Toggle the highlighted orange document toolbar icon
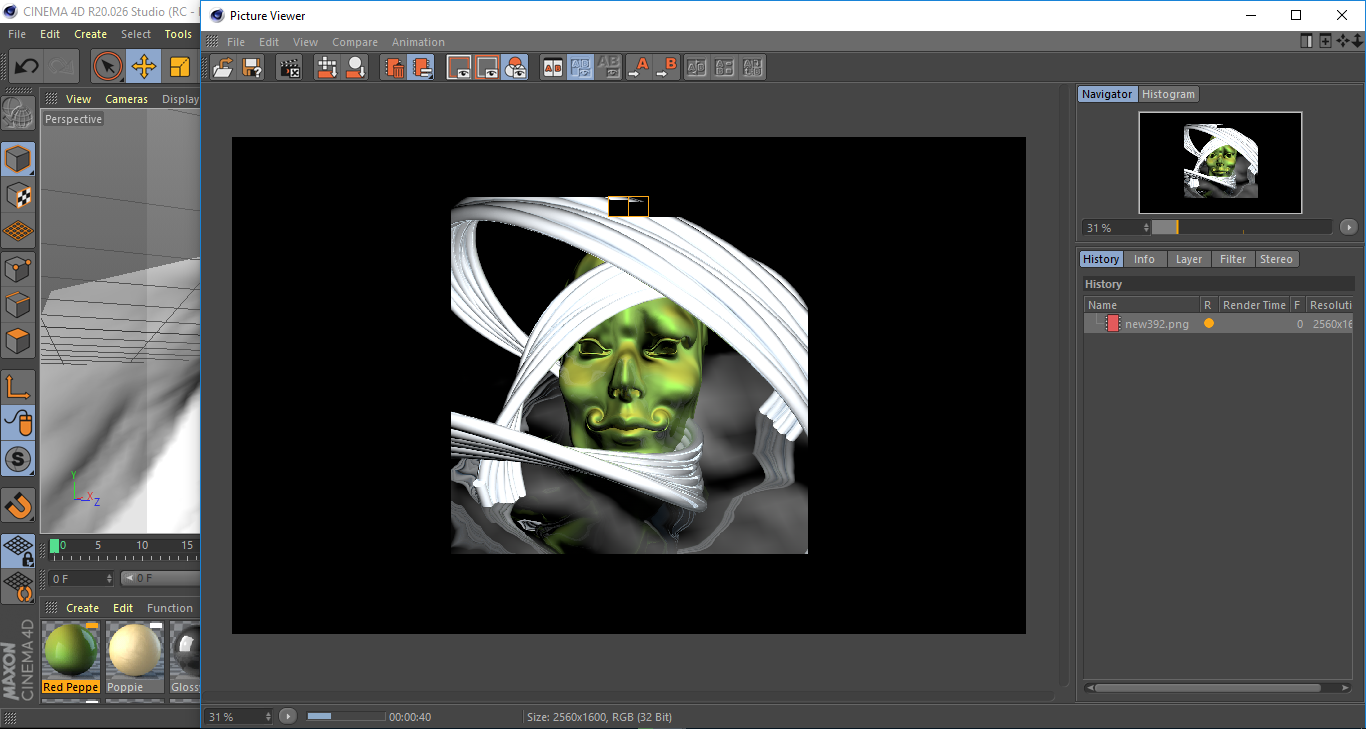The image size is (1366, 729). click(x=422, y=68)
